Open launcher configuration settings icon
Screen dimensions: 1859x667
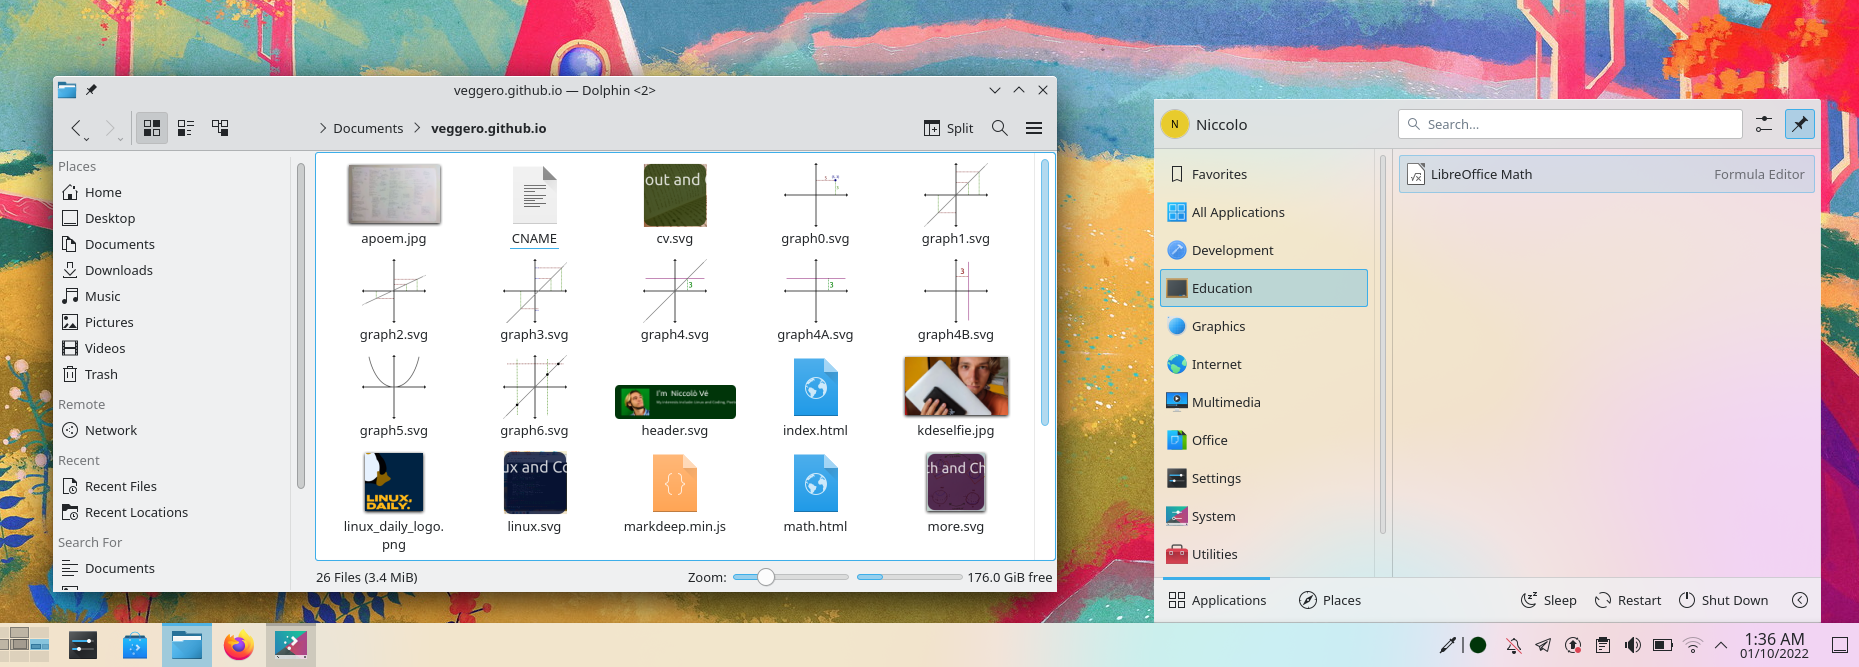(x=1764, y=124)
